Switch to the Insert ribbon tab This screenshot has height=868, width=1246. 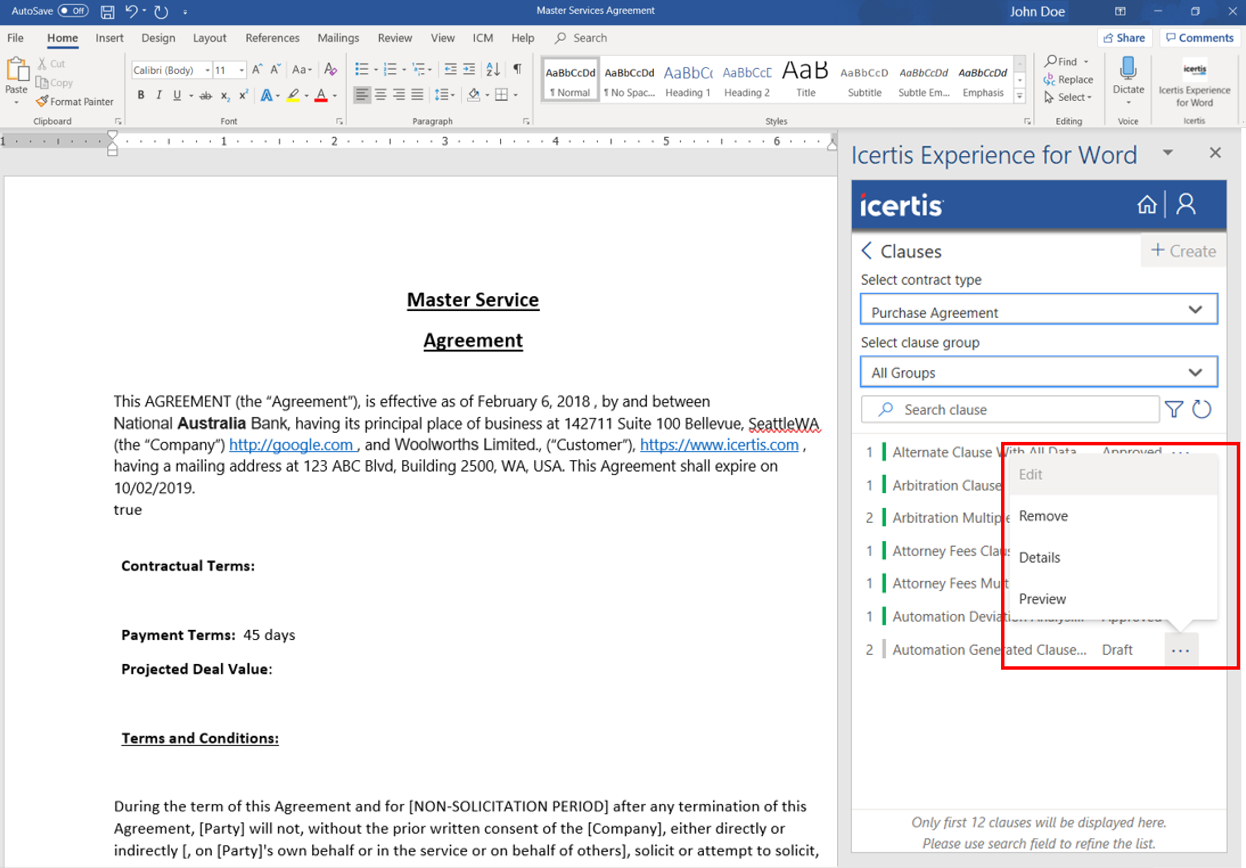pyautogui.click(x=110, y=38)
